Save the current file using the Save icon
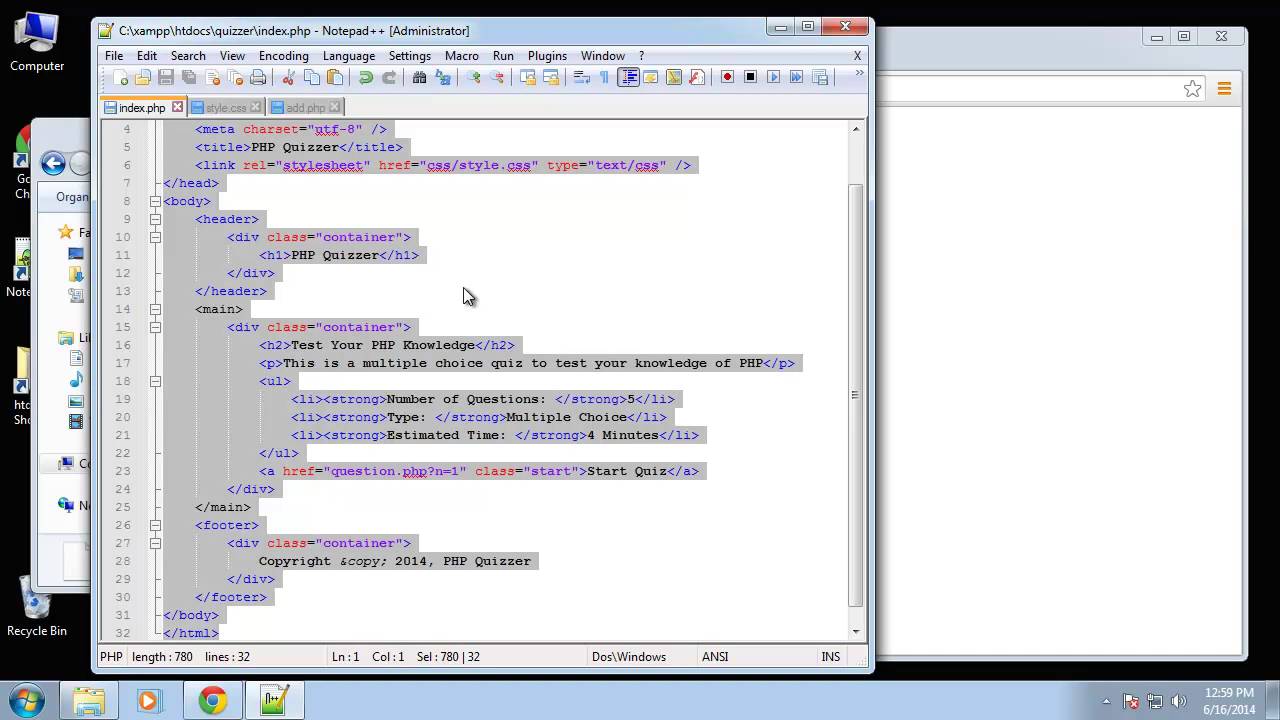 tap(166, 77)
